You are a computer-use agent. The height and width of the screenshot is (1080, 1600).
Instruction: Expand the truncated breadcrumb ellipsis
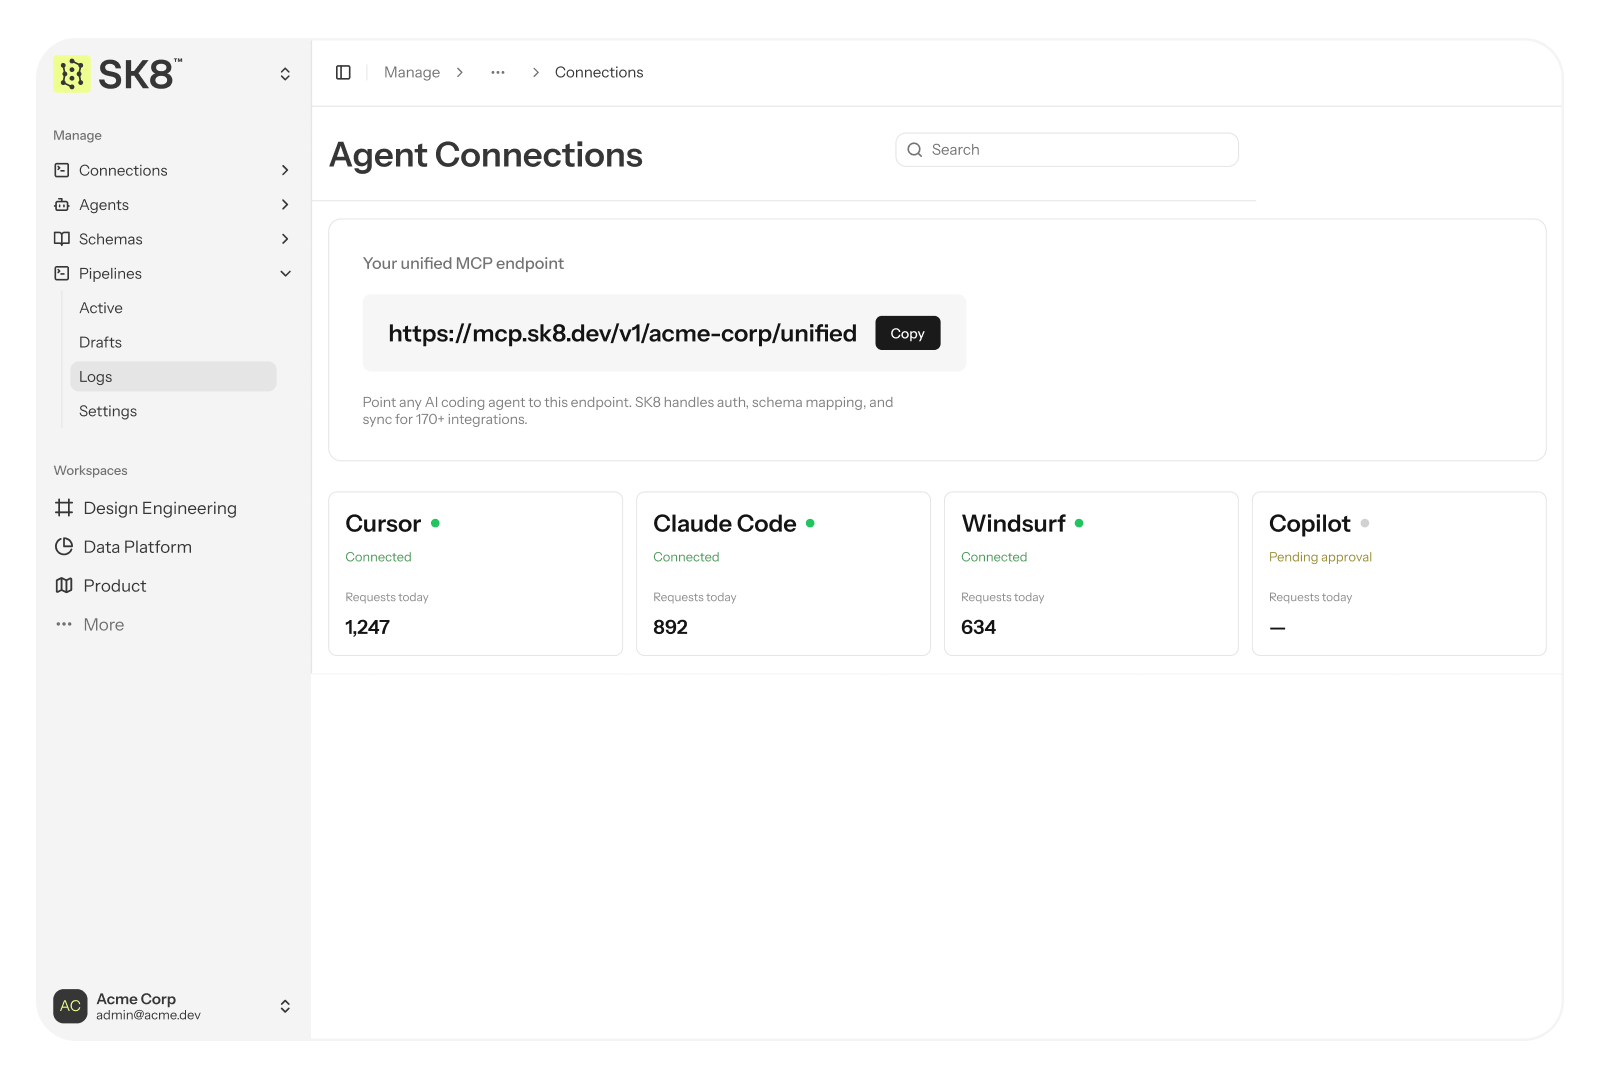[x=497, y=72]
